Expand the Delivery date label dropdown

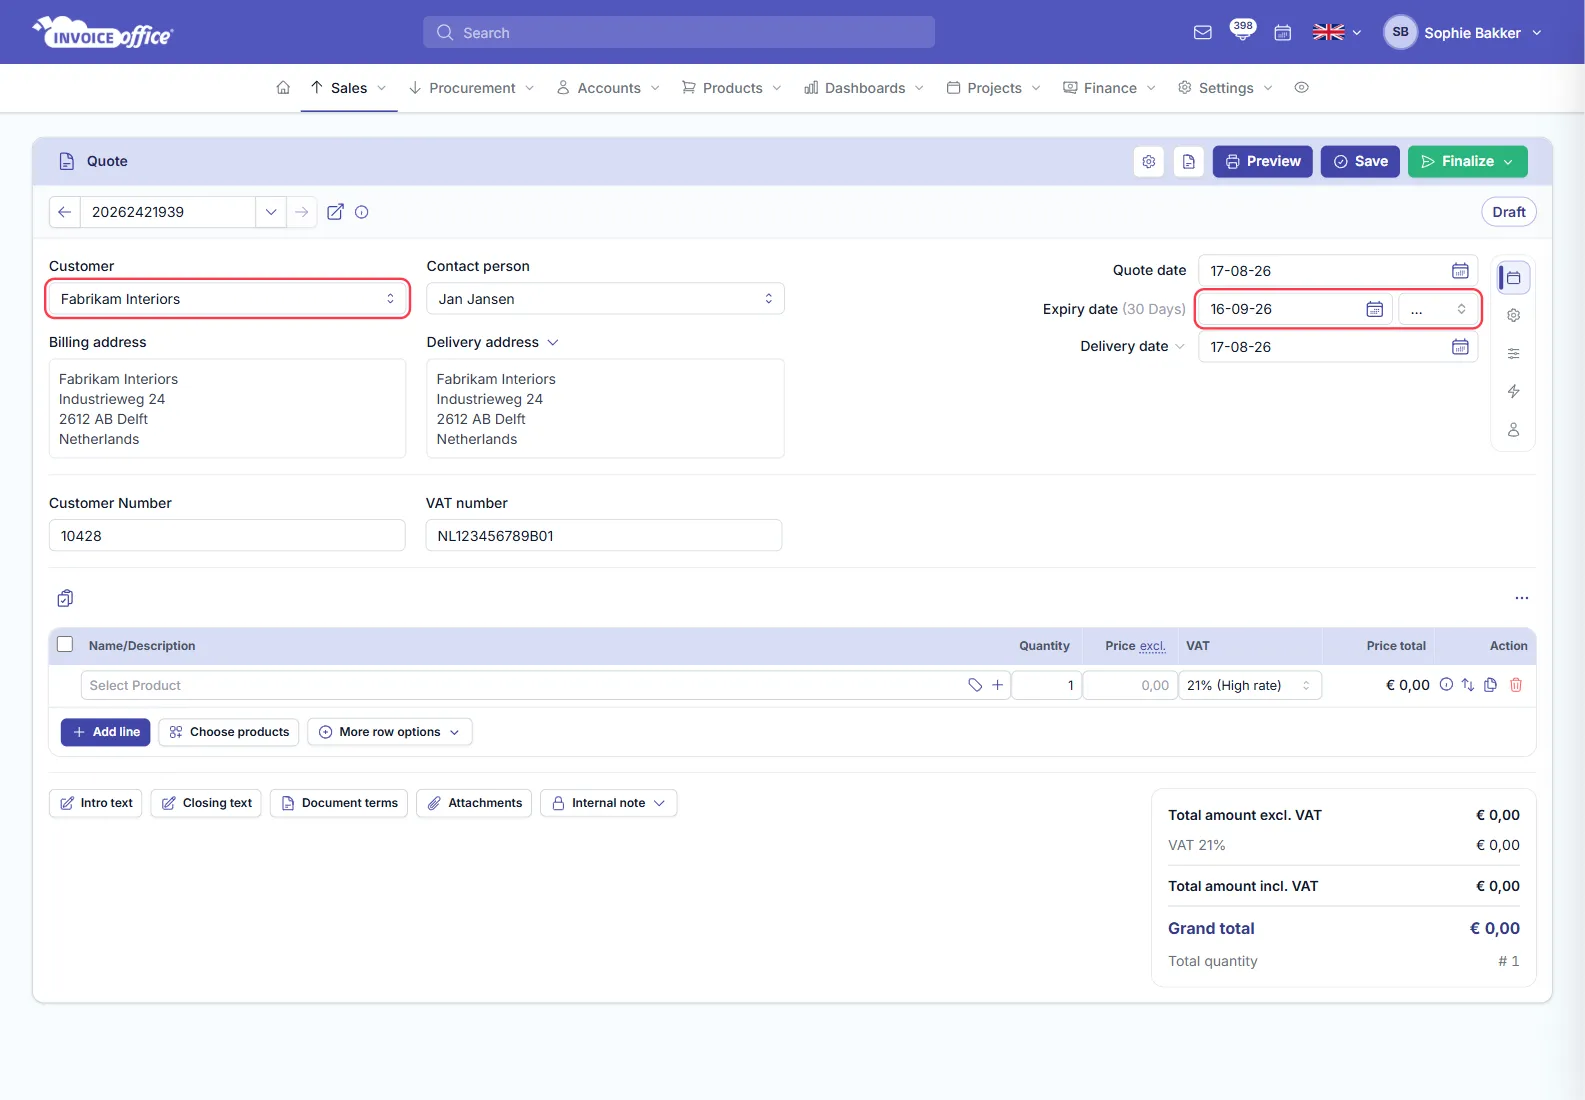[x=1180, y=347]
